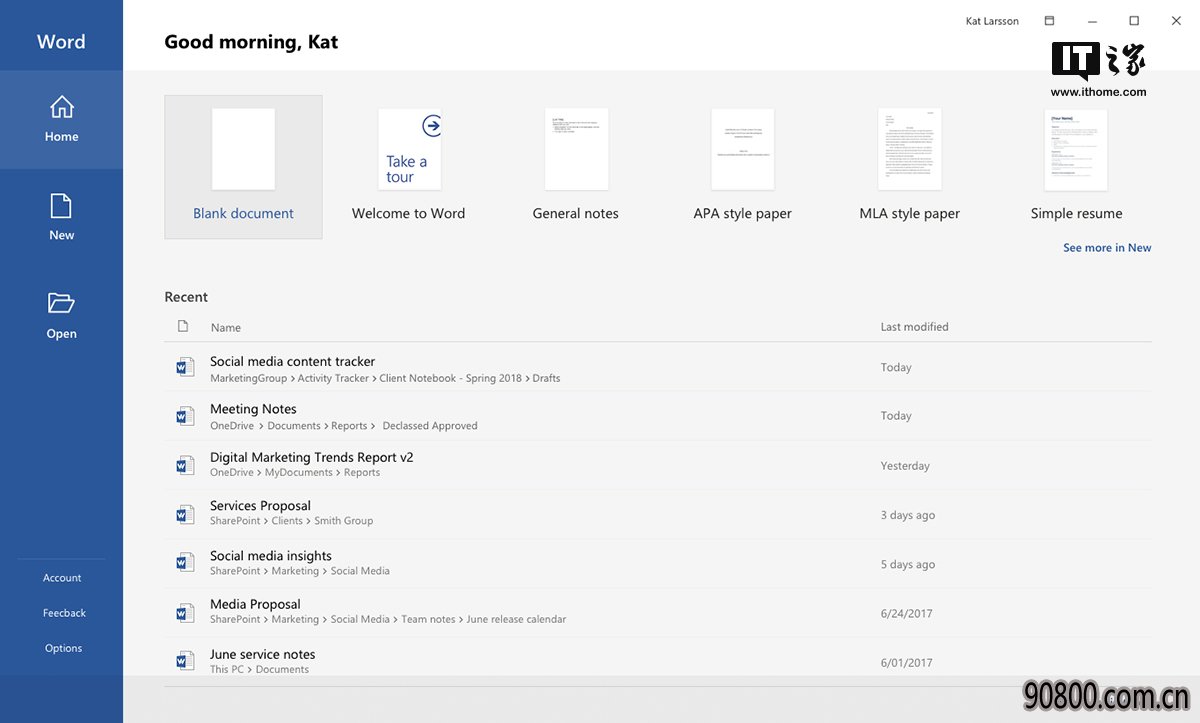Screen dimensions: 1200x723
Task: Open Feedback in the sidebar
Action: click(x=64, y=613)
